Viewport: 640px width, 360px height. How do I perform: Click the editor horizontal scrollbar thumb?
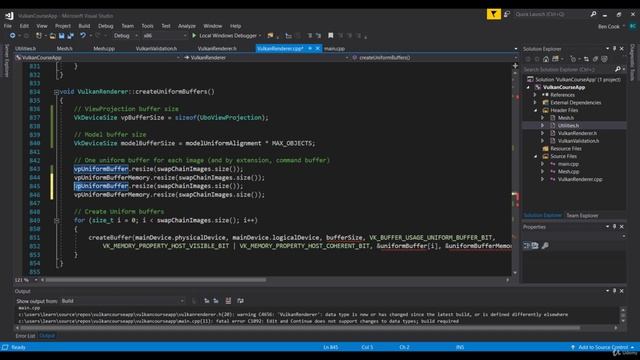click(156, 280)
